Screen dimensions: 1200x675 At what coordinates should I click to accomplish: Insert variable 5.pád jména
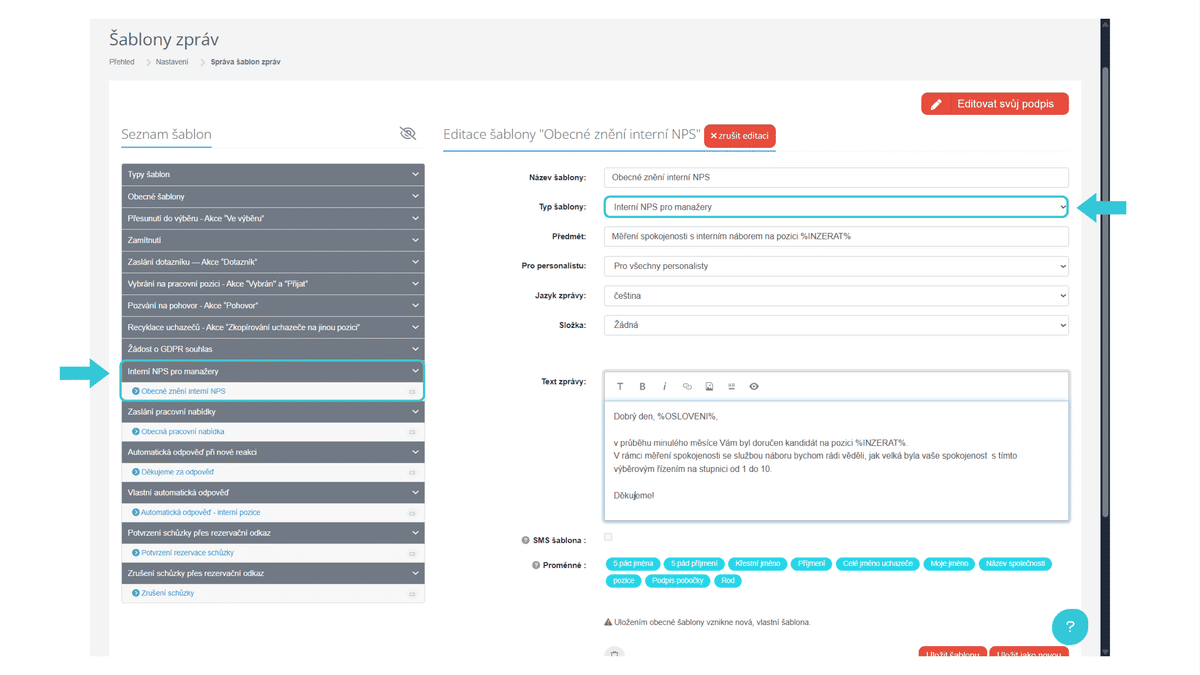click(x=632, y=564)
